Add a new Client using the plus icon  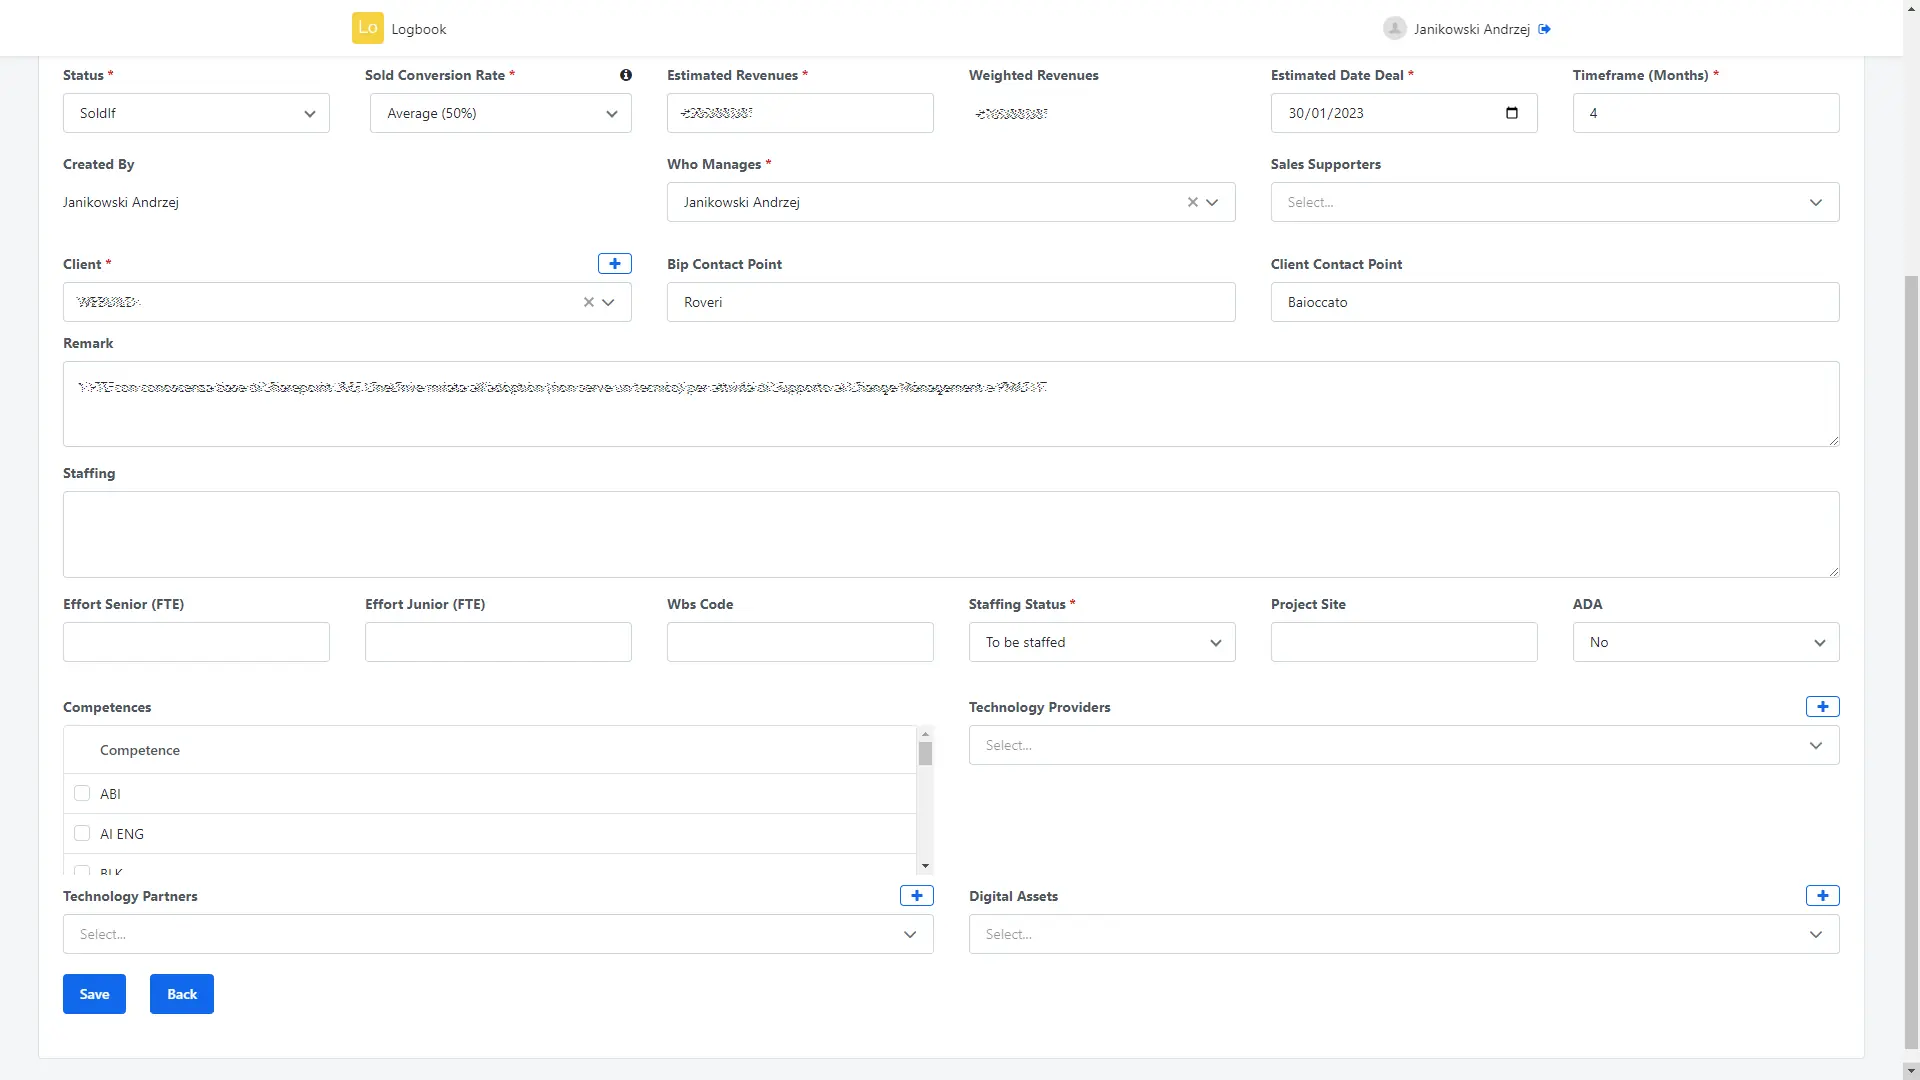click(x=614, y=263)
